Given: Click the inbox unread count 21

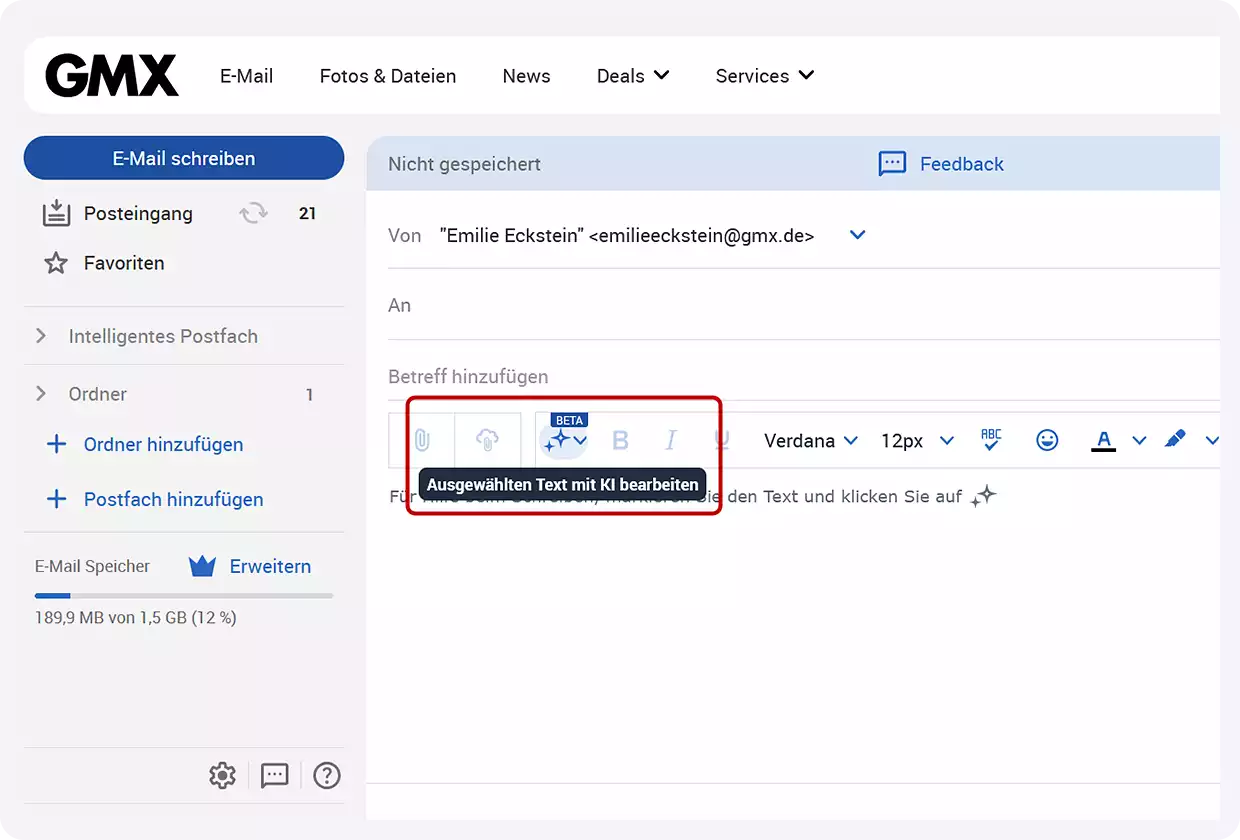Looking at the screenshot, I should pyautogui.click(x=308, y=213).
